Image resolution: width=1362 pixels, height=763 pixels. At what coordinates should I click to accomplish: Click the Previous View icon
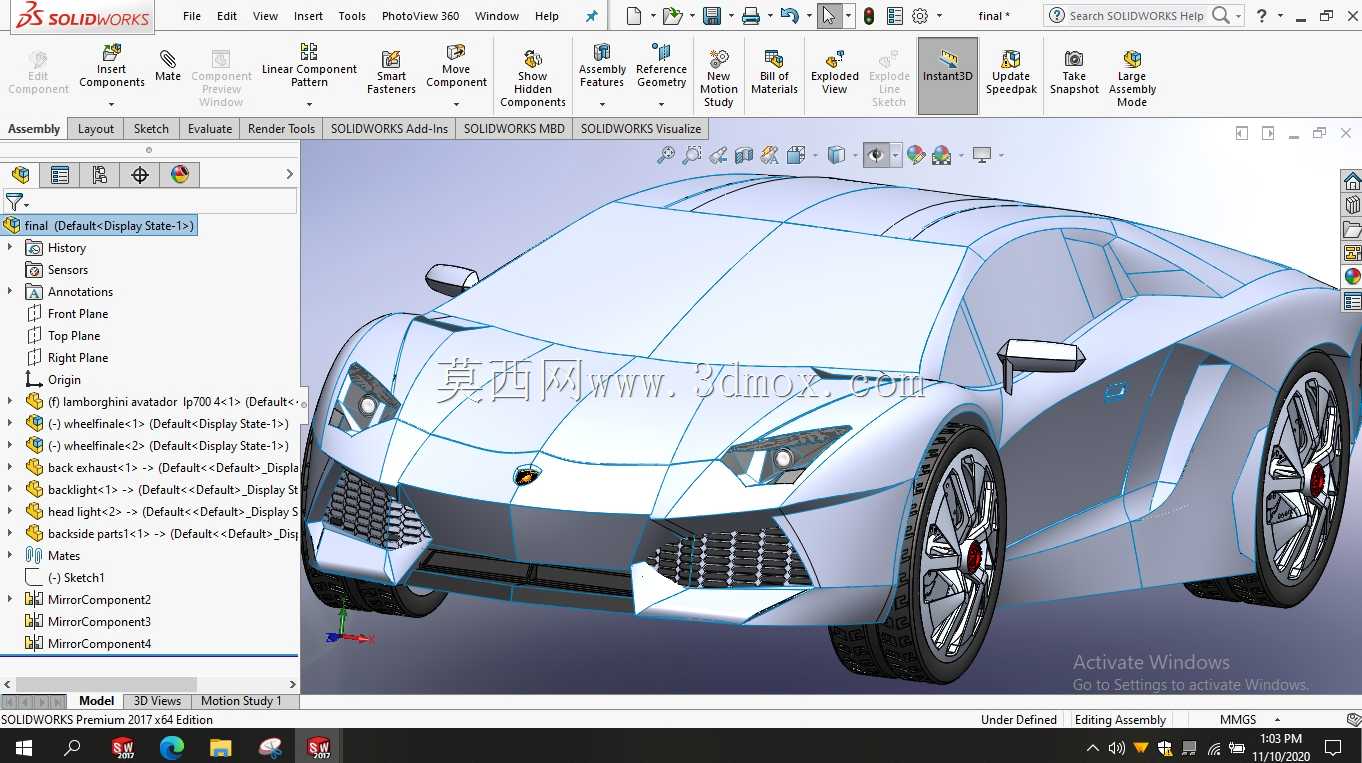pyautogui.click(x=718, y=155)
